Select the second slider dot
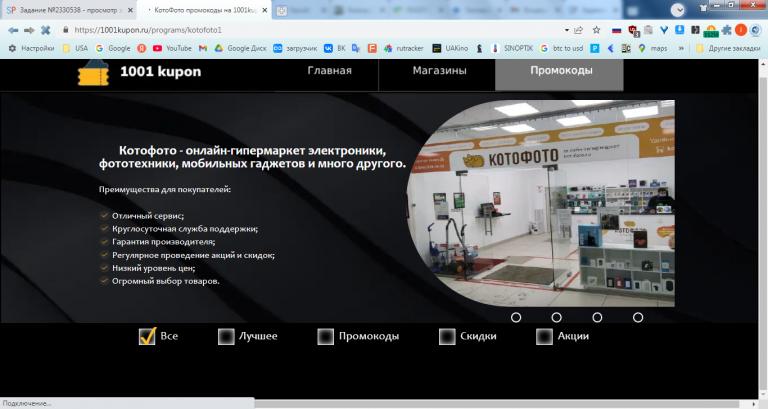 point(556,317)
